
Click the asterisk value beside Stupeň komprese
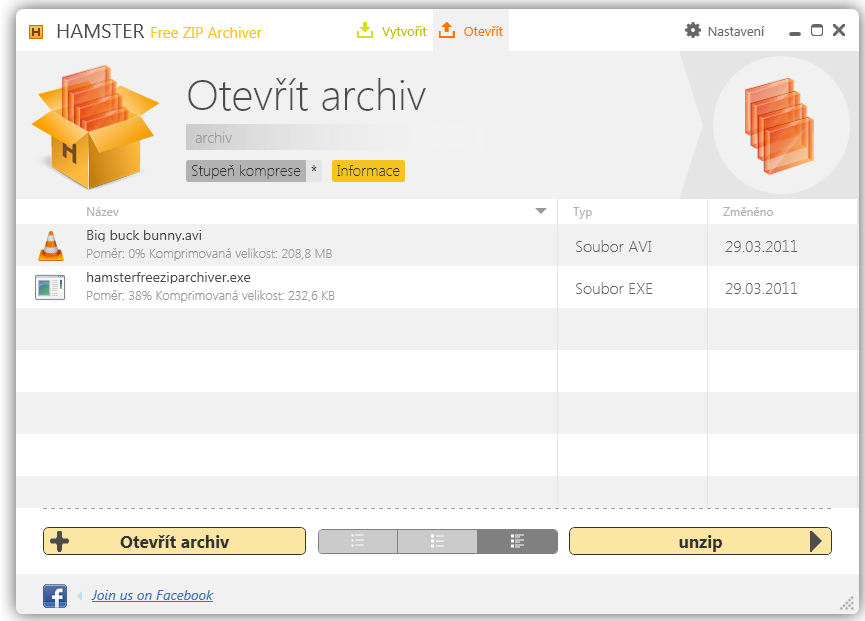coord(314,170)
